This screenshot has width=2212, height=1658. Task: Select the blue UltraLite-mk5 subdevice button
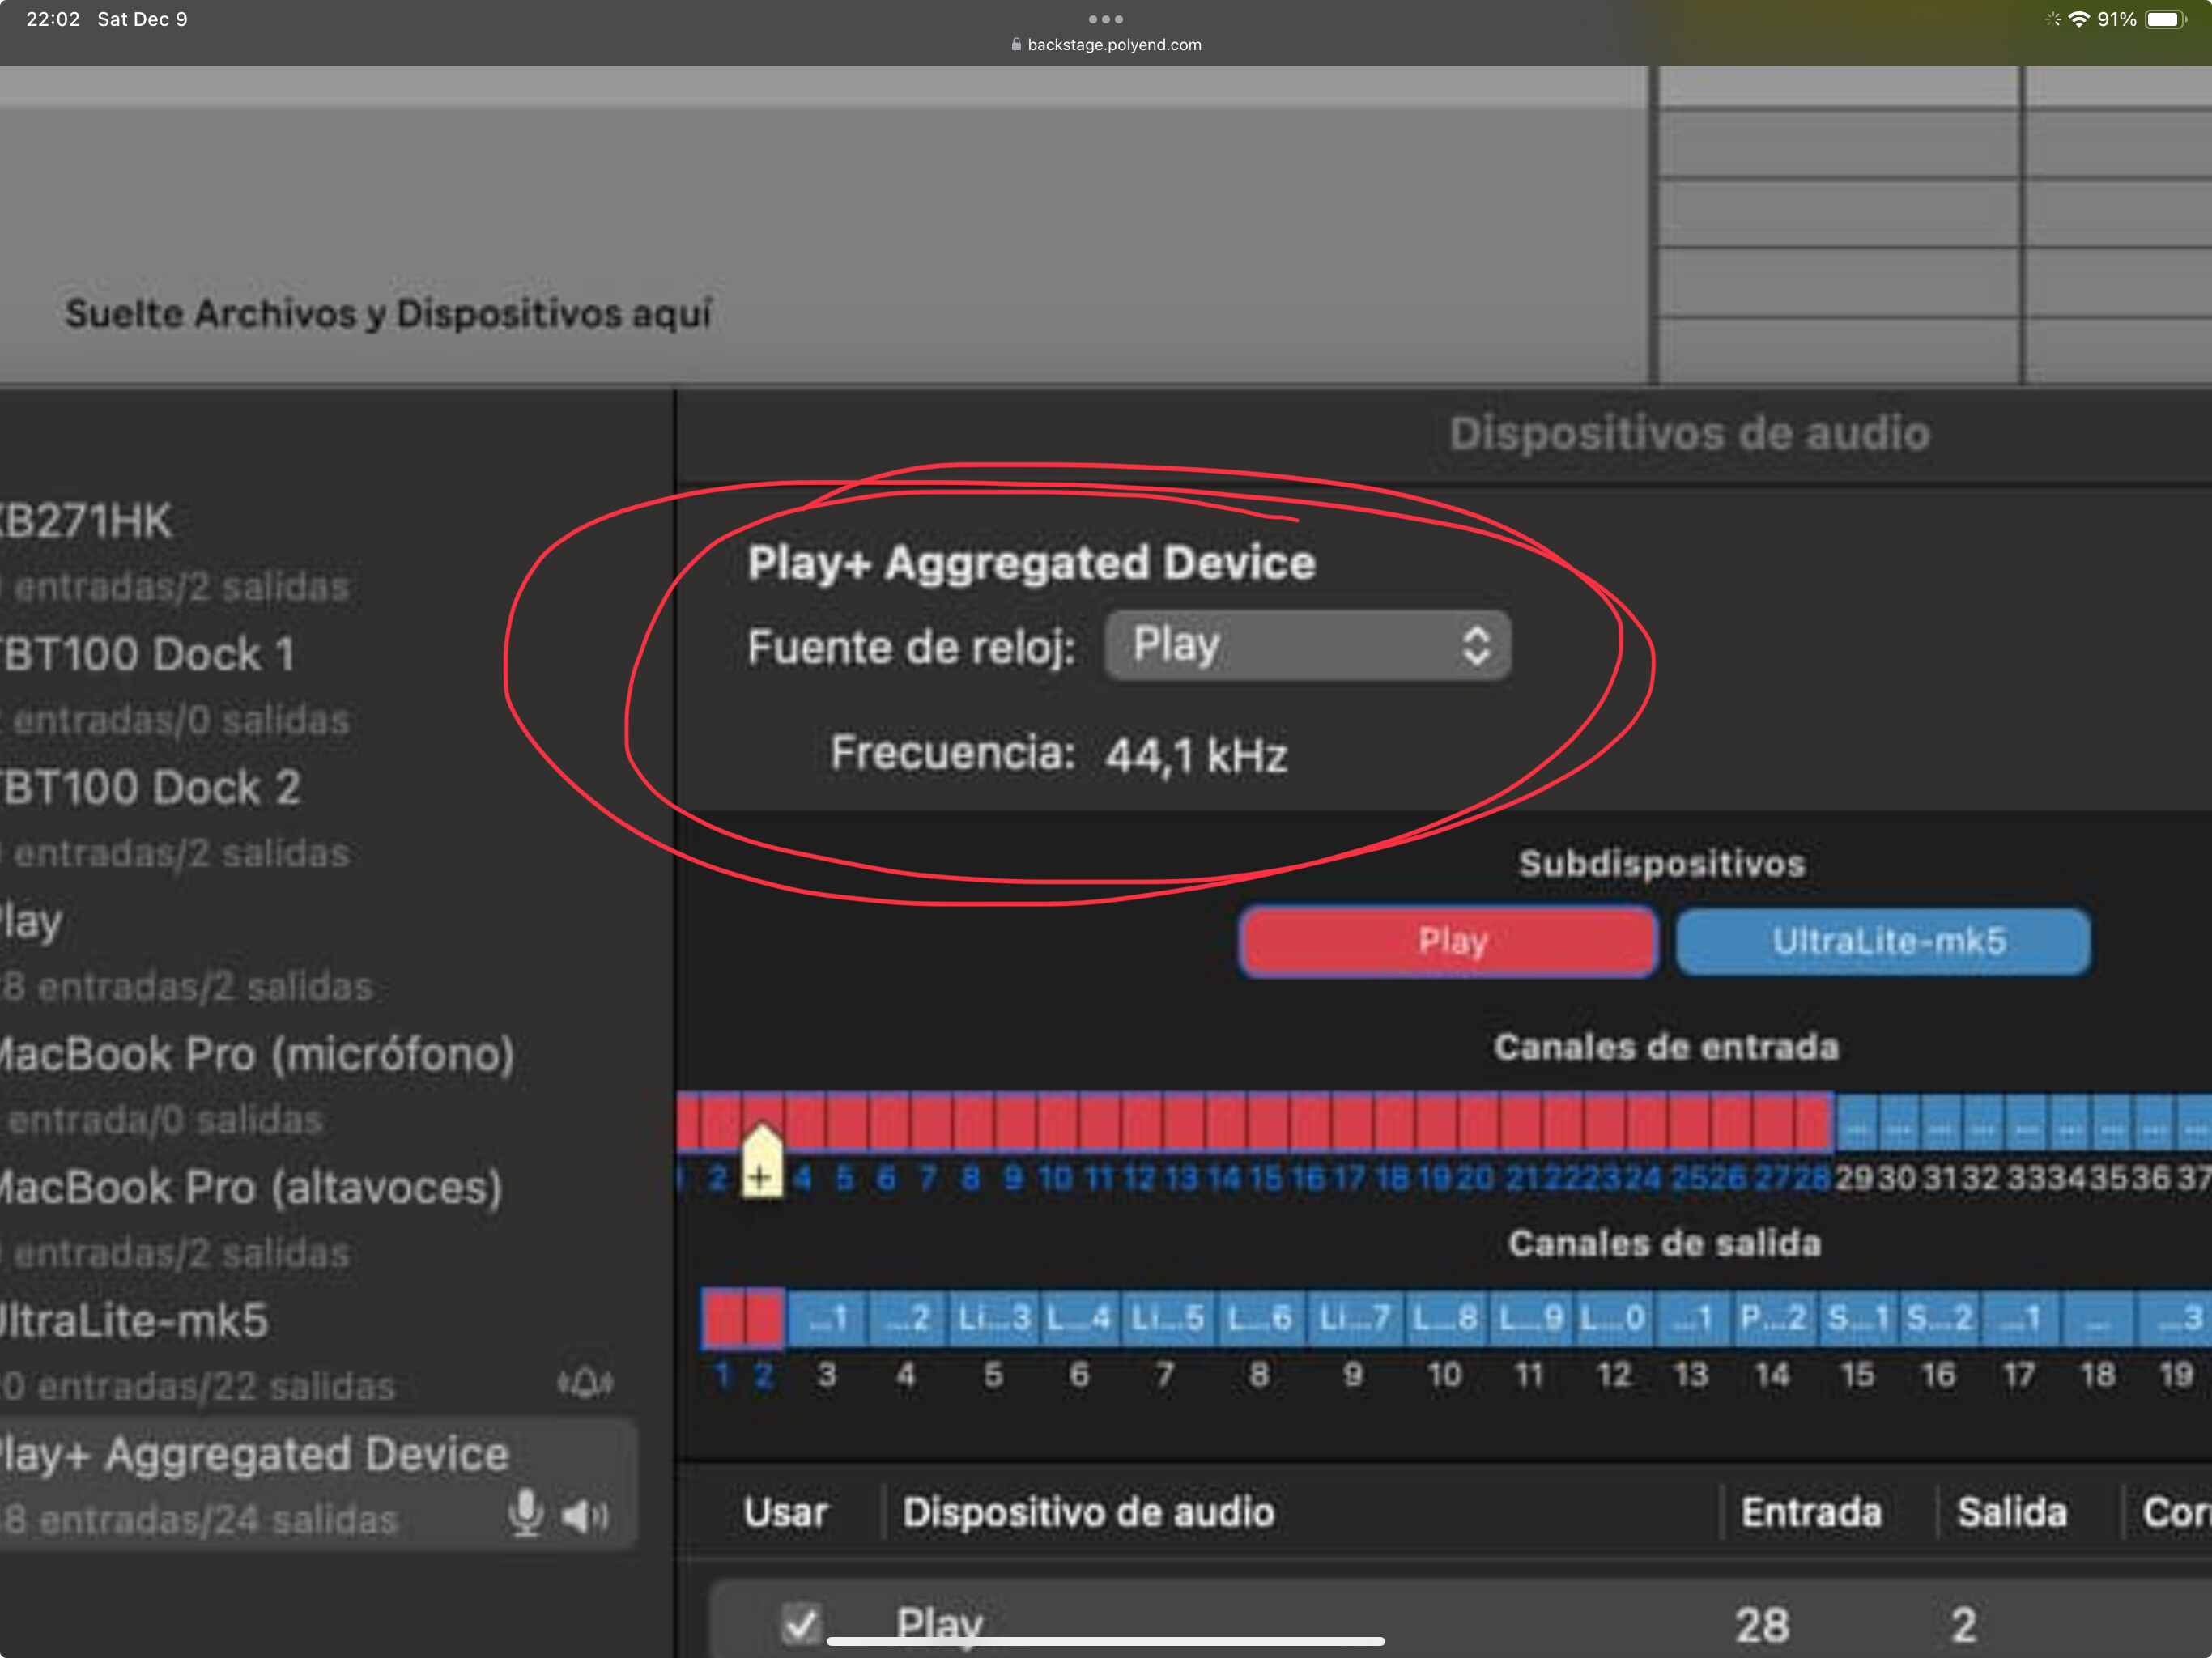(1883, 941)
